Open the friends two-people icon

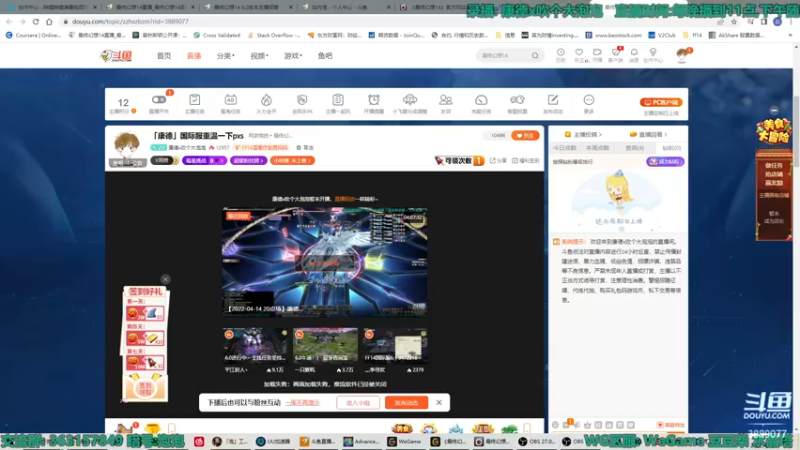pos(445,99)
